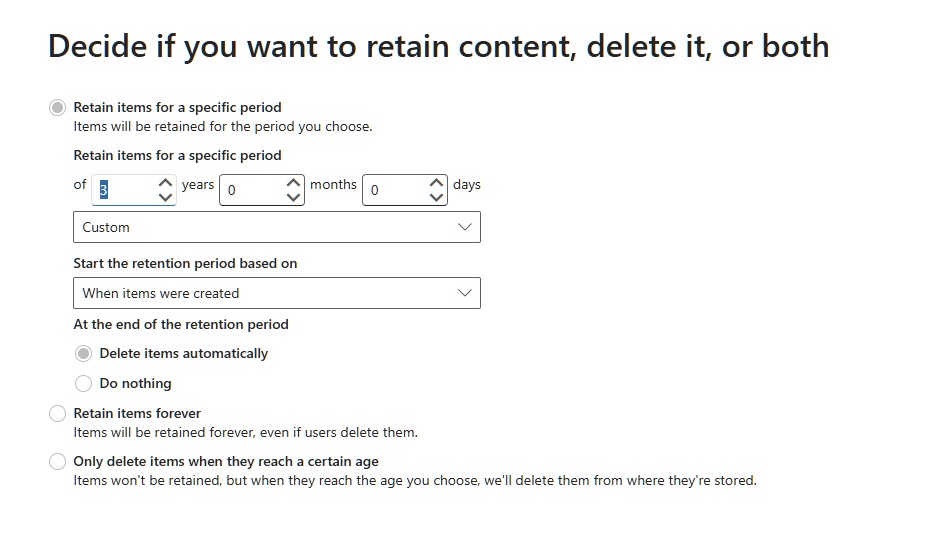Image resolution: width=929 pixels, height=536 pixels.
Task: Decrease the months value with down arrow
Action: tap(293, 197)
